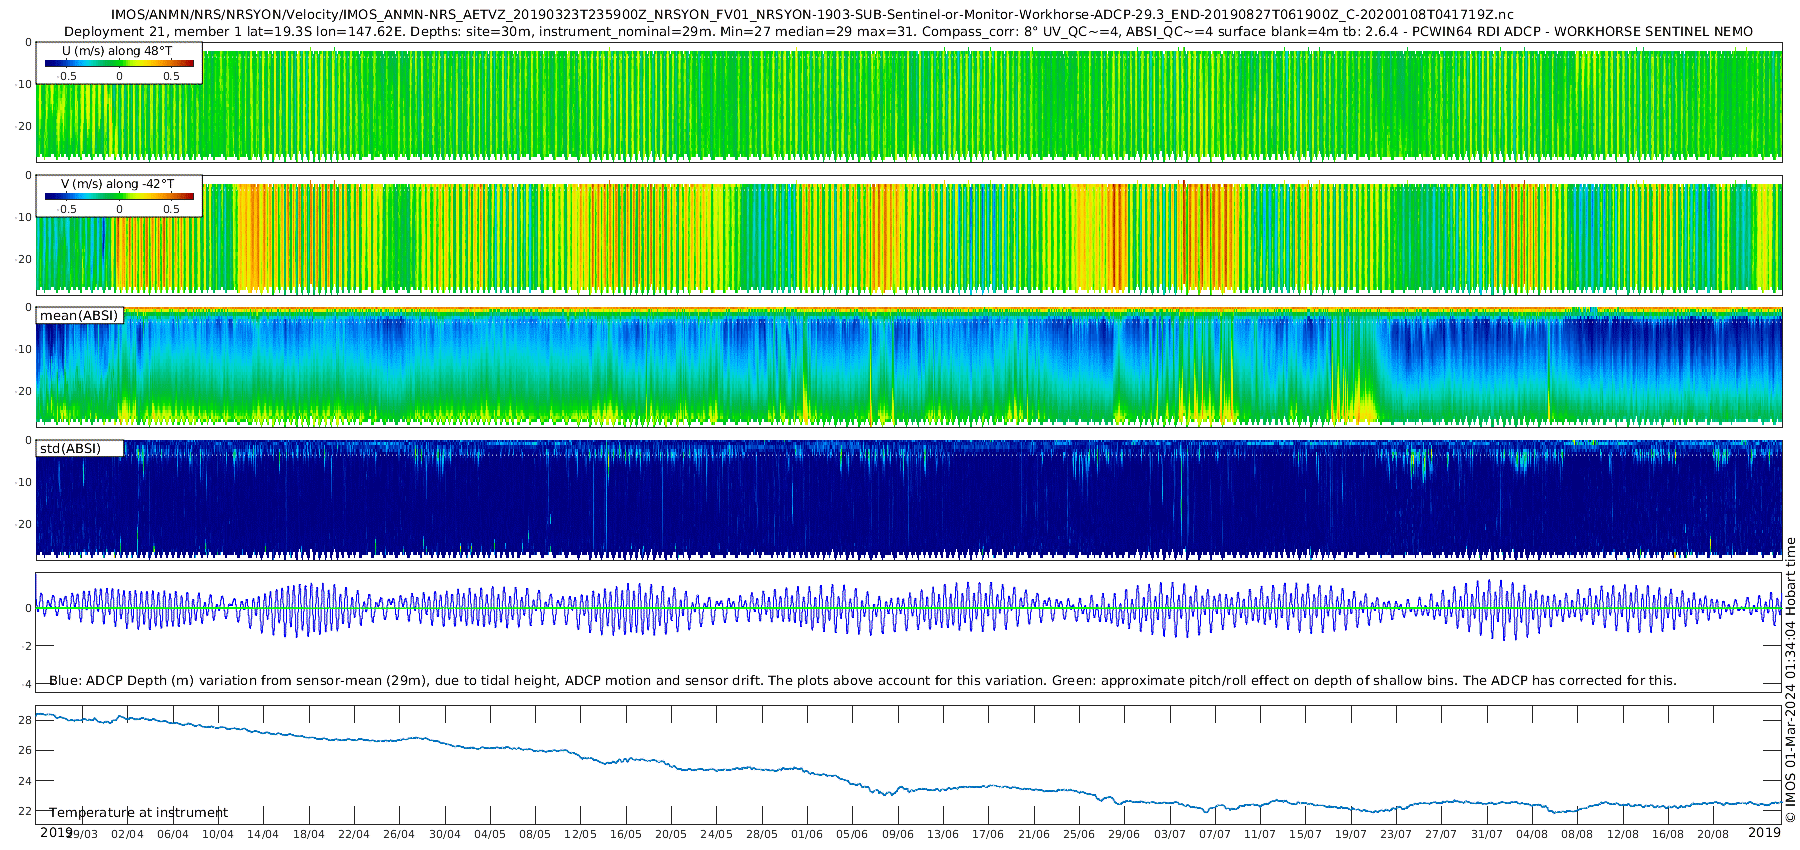This screenshot has width=1800, height=850.
Task: Click the "22" tick on the temperature axis
Action: [25, 811]
